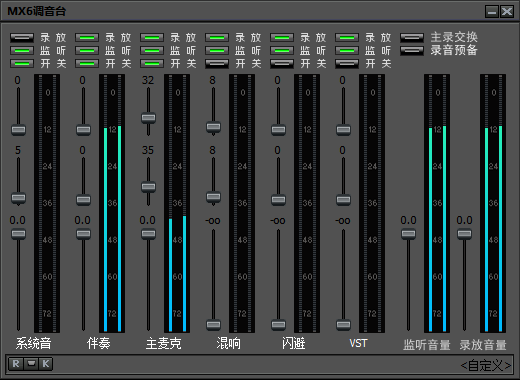Click 主麦克 top slider handle showing 32

(x=148, y=118)
